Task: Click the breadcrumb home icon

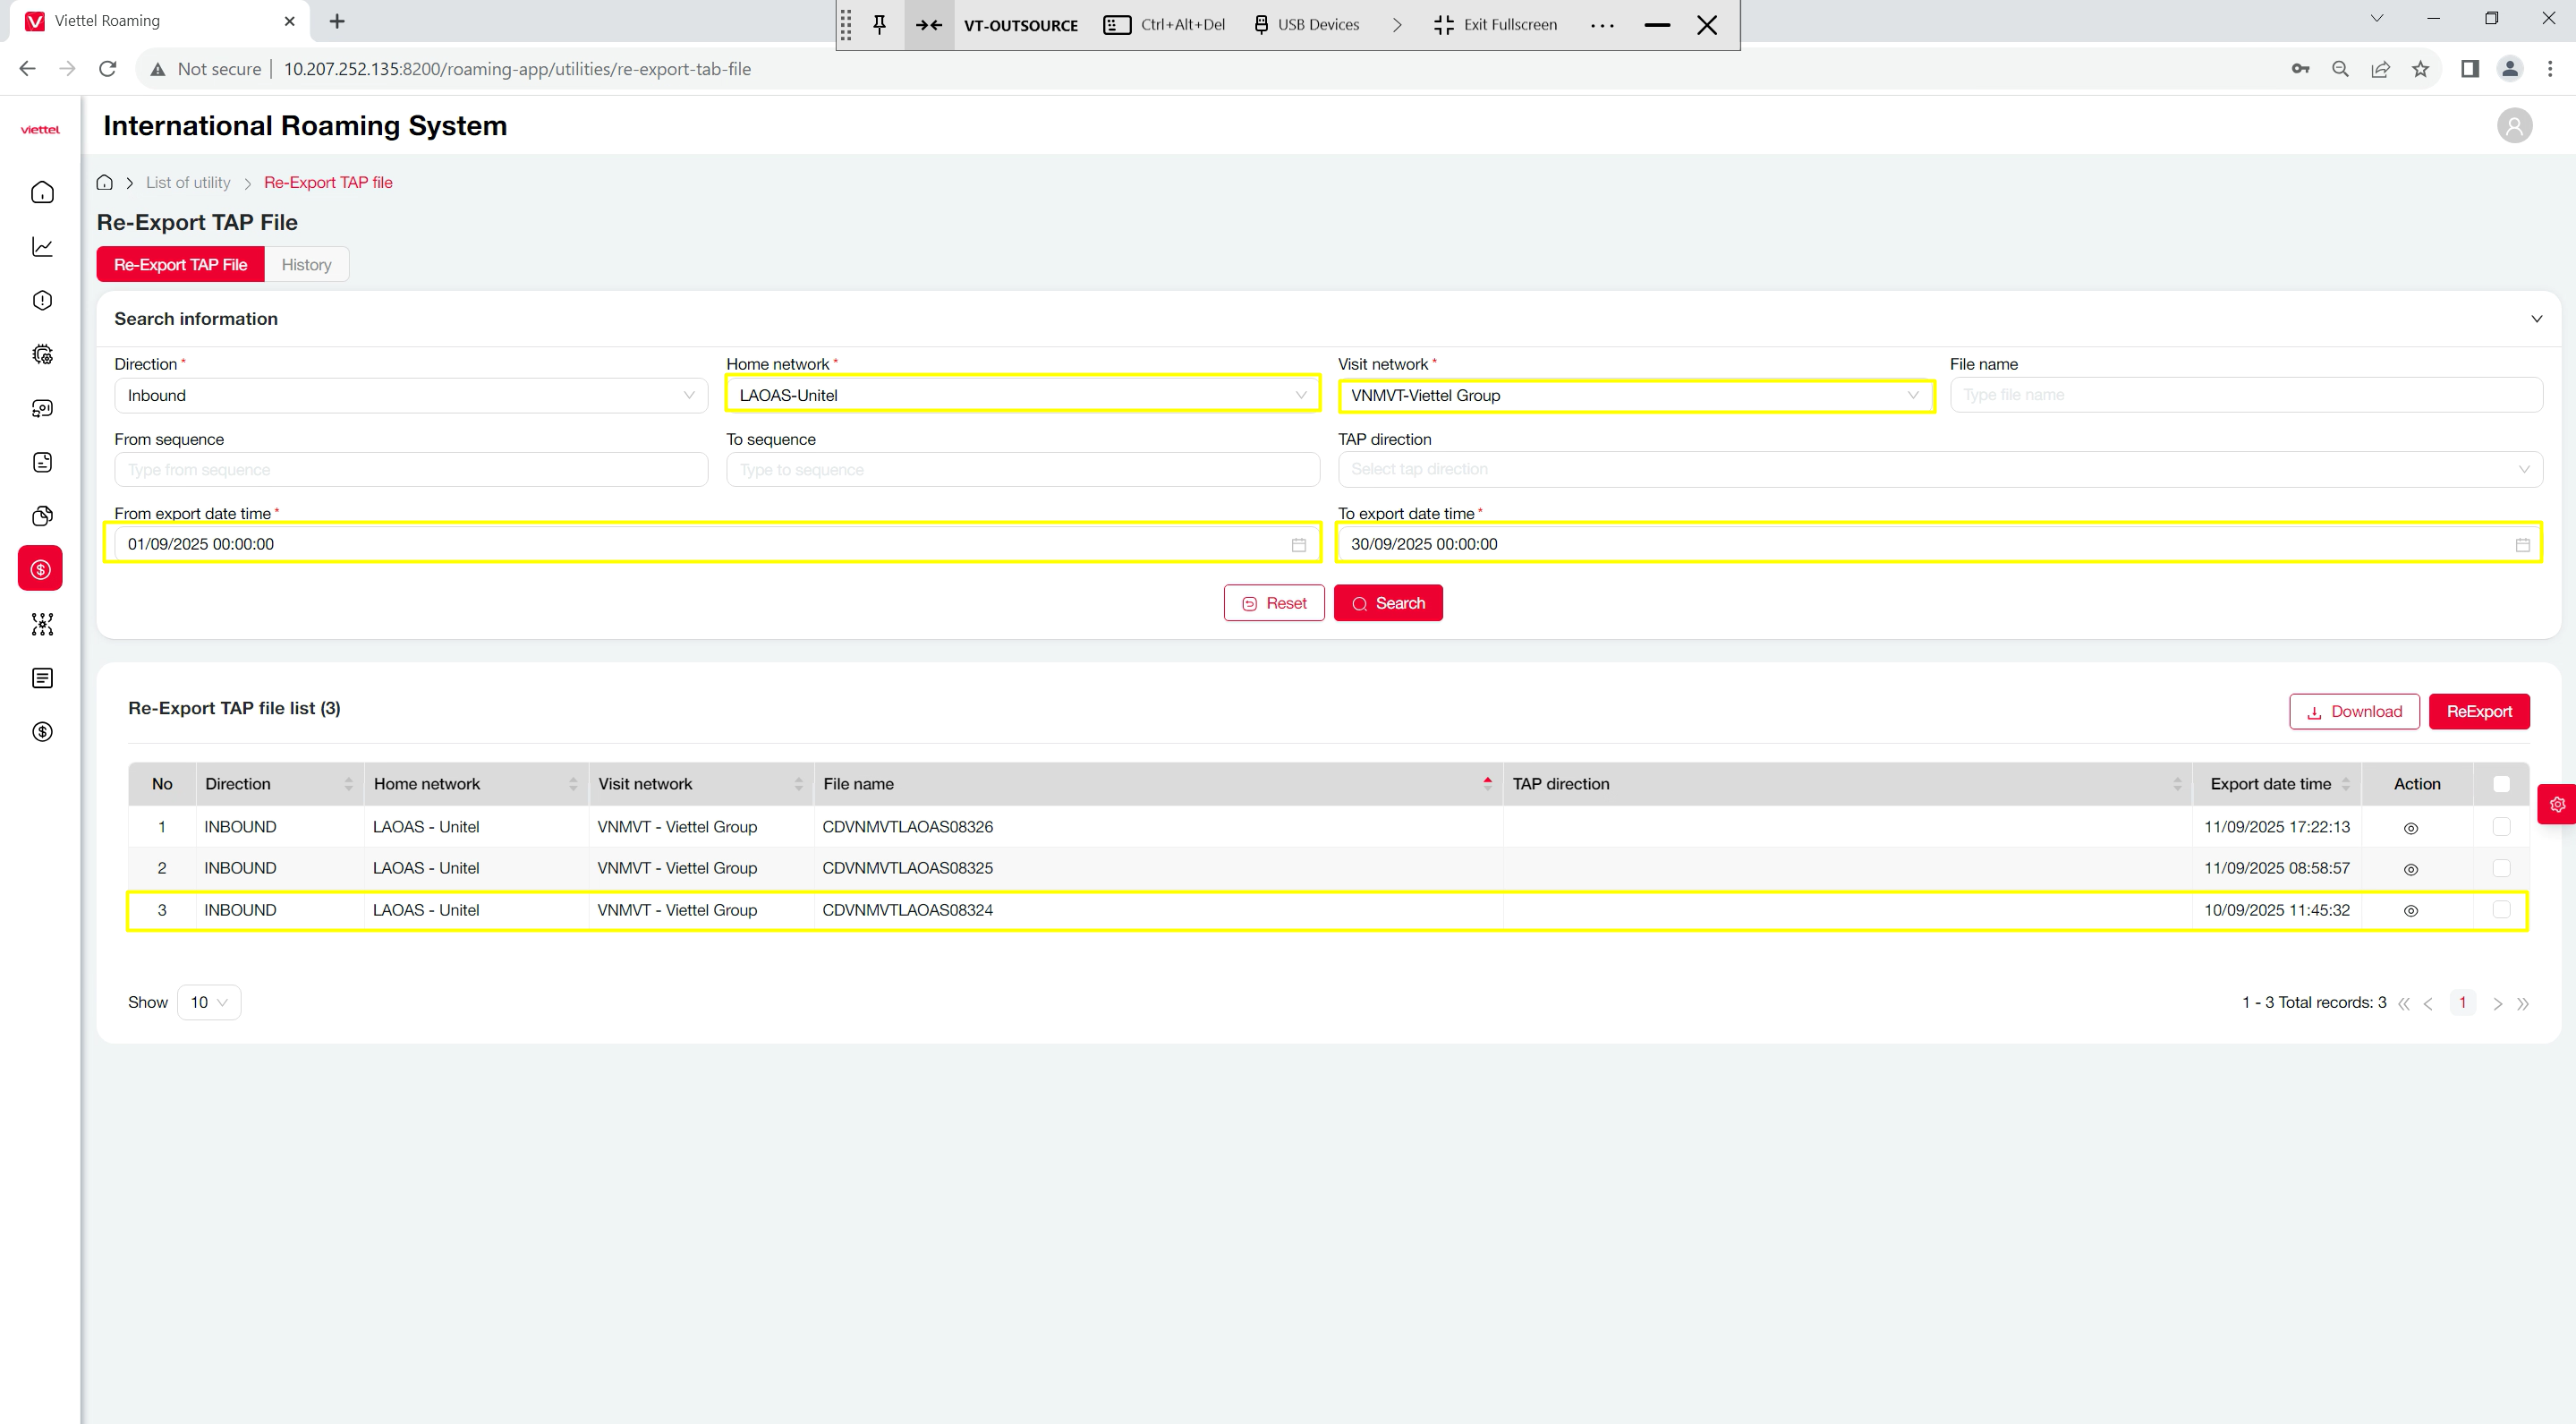Action: click(104, 182)
